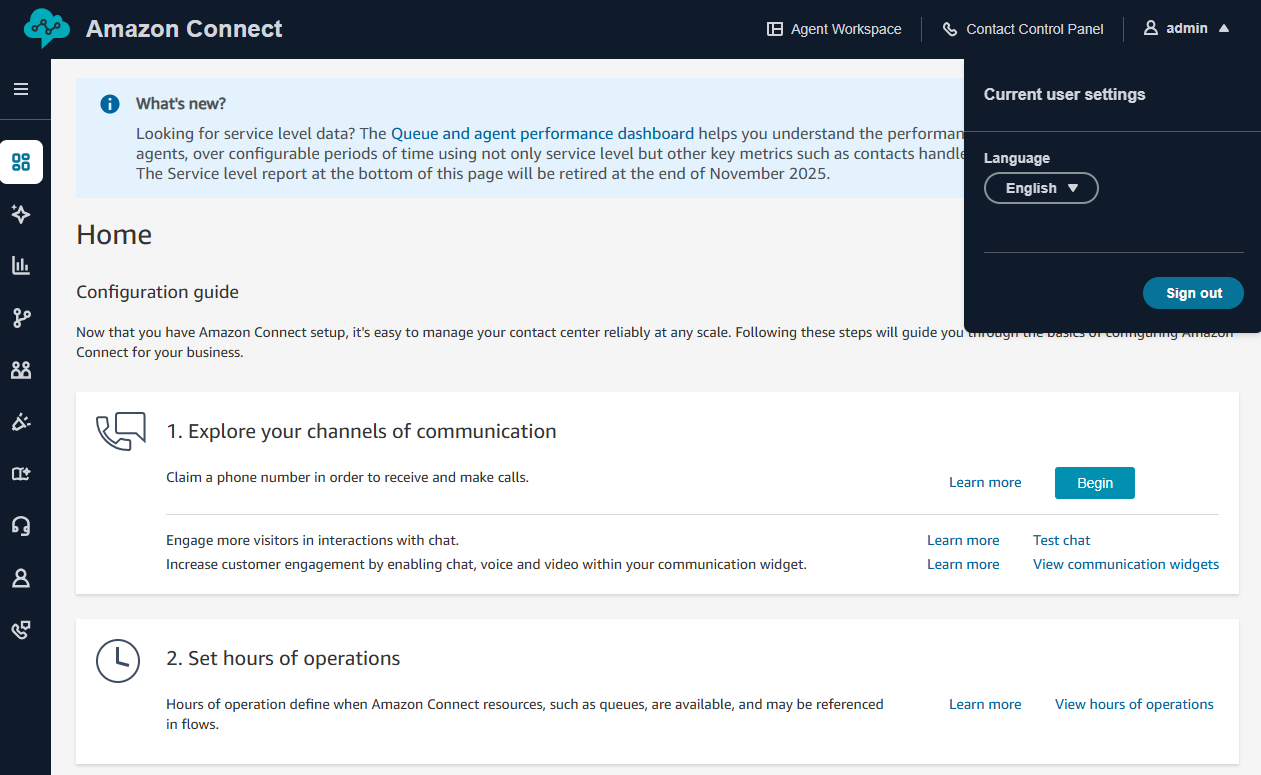The height and width of the screenshot is (775, 1261).
Task: Click the Sign out button
Action: pyautogui.click(x=1193, y=293)
